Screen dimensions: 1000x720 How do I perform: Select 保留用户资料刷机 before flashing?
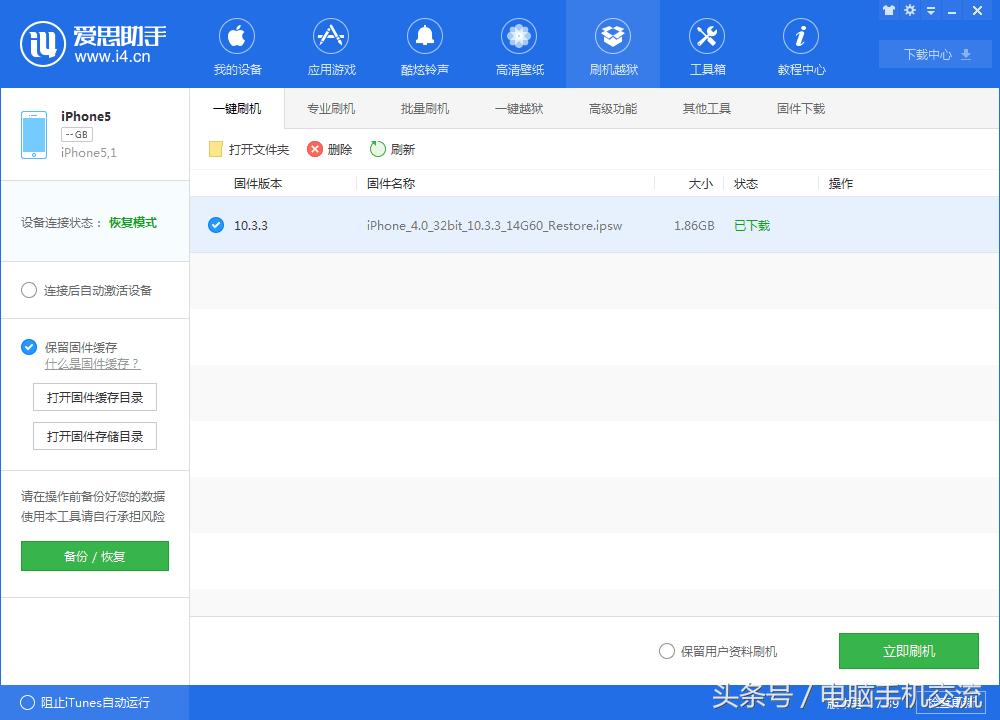click(666, 650)
